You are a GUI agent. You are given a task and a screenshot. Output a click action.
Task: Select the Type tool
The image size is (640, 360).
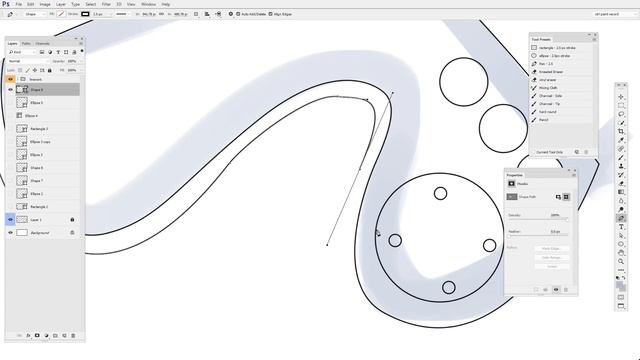[621, 227]
